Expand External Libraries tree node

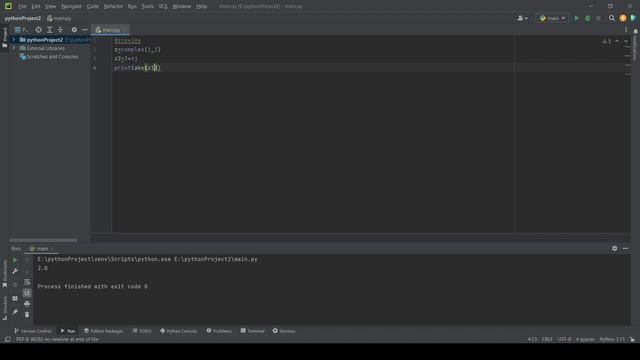[13, 48]
